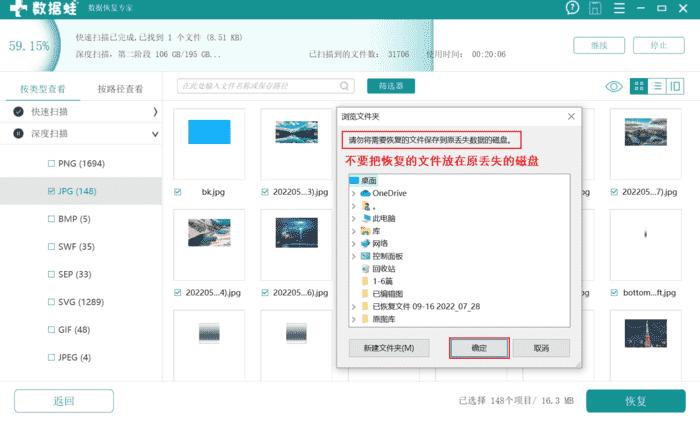Screen dimensions: 700x423
Task: Uncheck the 202205...4).jpg file checkbox
Action: 178,293
